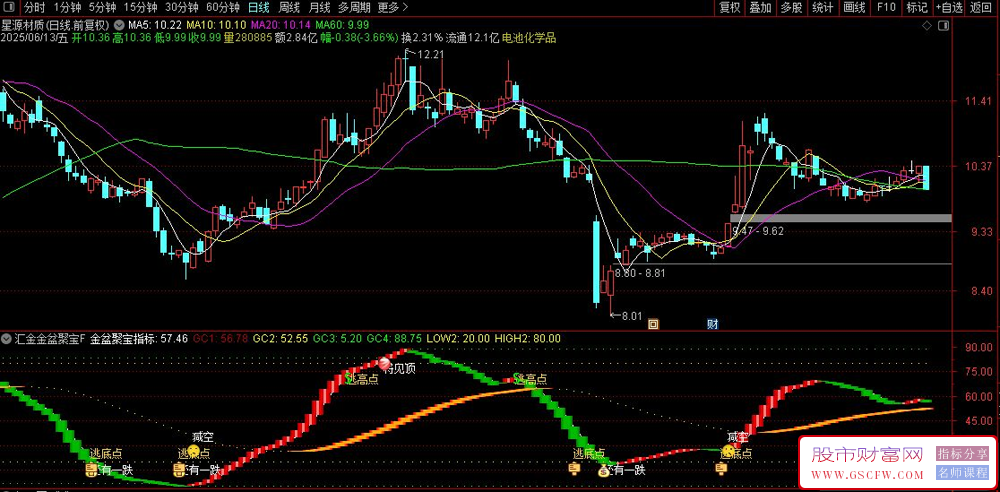Click the GC3: 5.20 indicator value
Viewport: 1000px width, 492px height.
338,338
